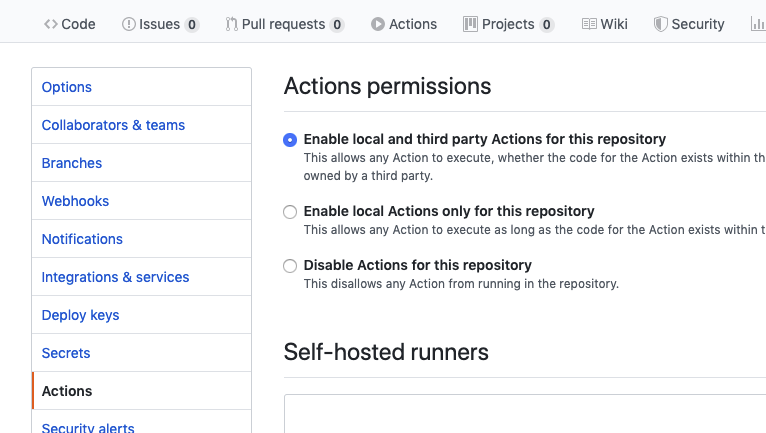This screenshot has height=433, width=766.
Task: Click the 'Actions permissions' heading
Action: [x=387, y=86]
